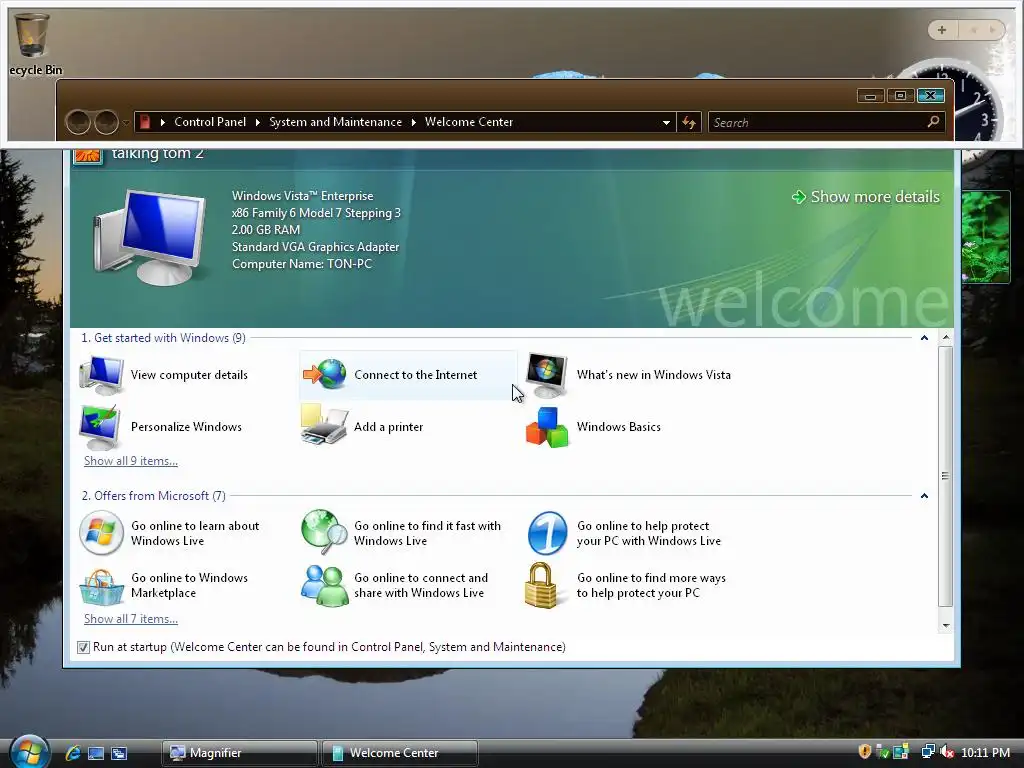Click the vertical scrollbar thumb
This screenshot has height=768, width=1024.
click(946, 477)
